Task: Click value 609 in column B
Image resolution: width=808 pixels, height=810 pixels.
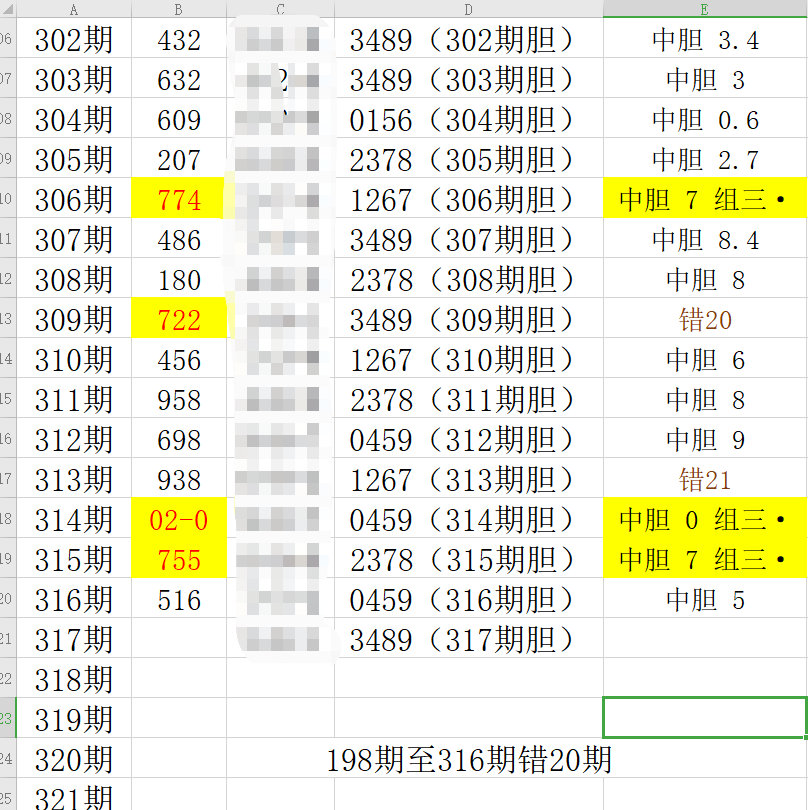Action: pyautogui.click(x=179, y=120)
